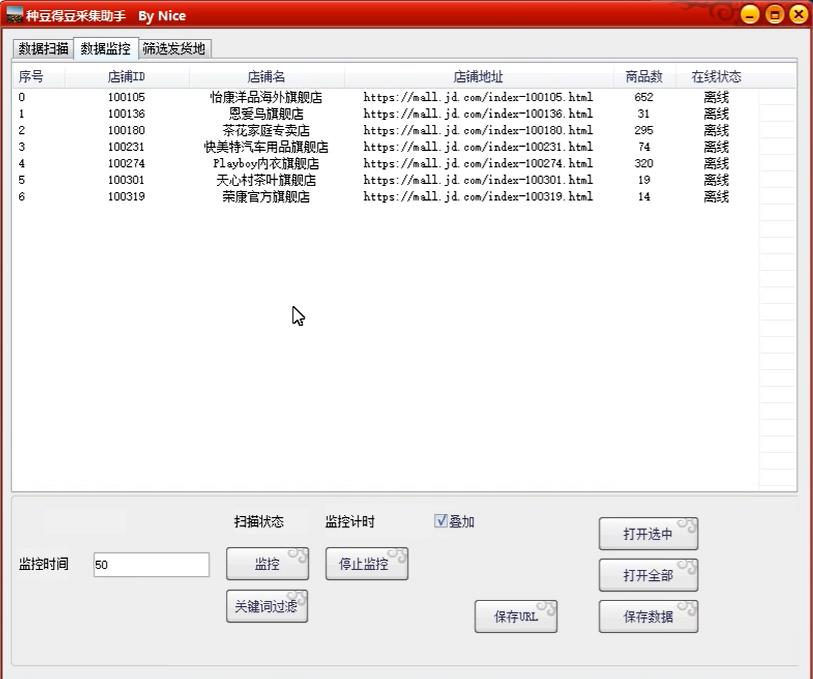Maximize the window with orange button
The width and height of the screenshot is (813, 679).
coord(775,14)
